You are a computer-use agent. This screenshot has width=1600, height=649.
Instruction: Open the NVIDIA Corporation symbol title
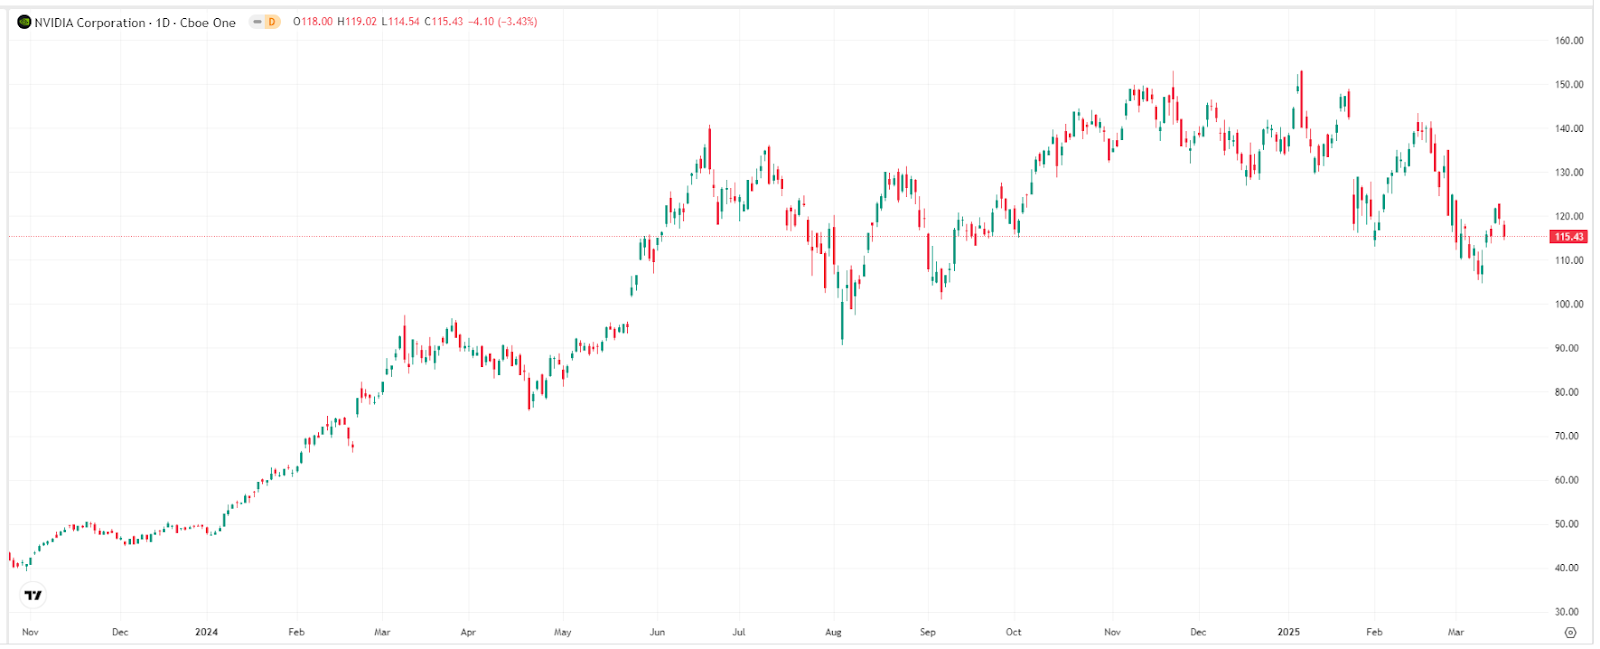pos(90,22)
